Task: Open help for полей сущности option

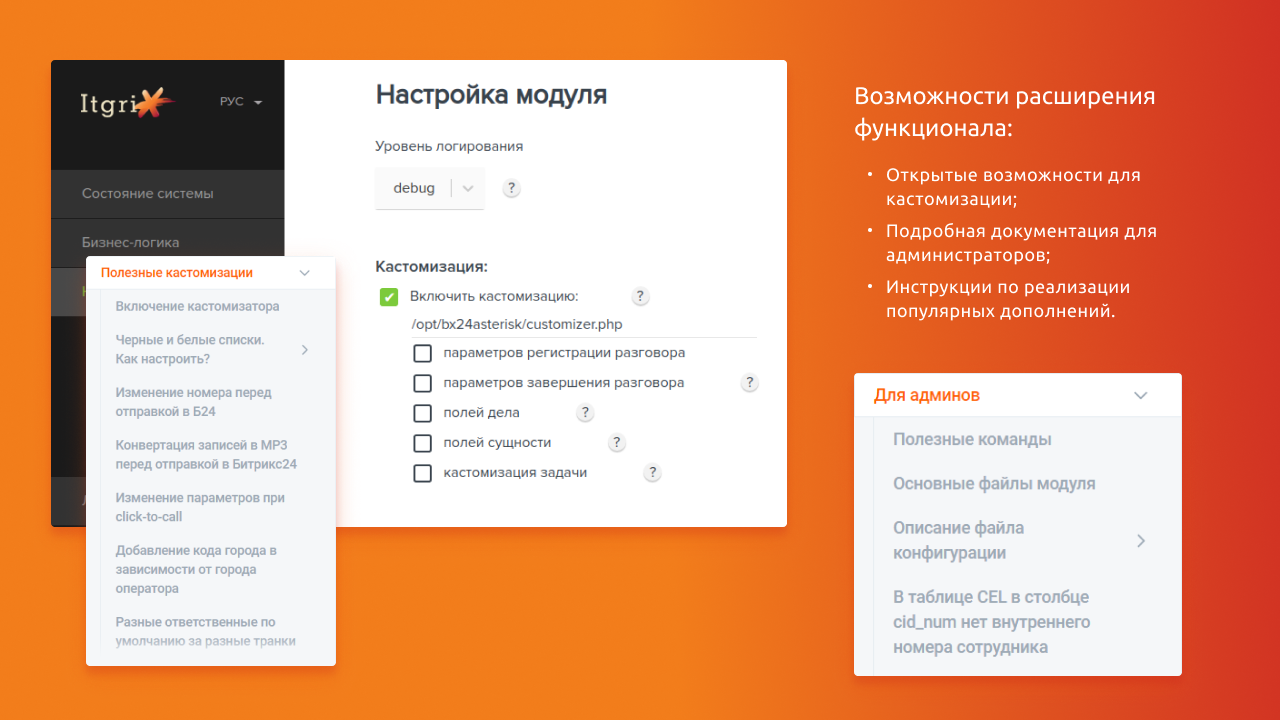Action: click(617, 442)
